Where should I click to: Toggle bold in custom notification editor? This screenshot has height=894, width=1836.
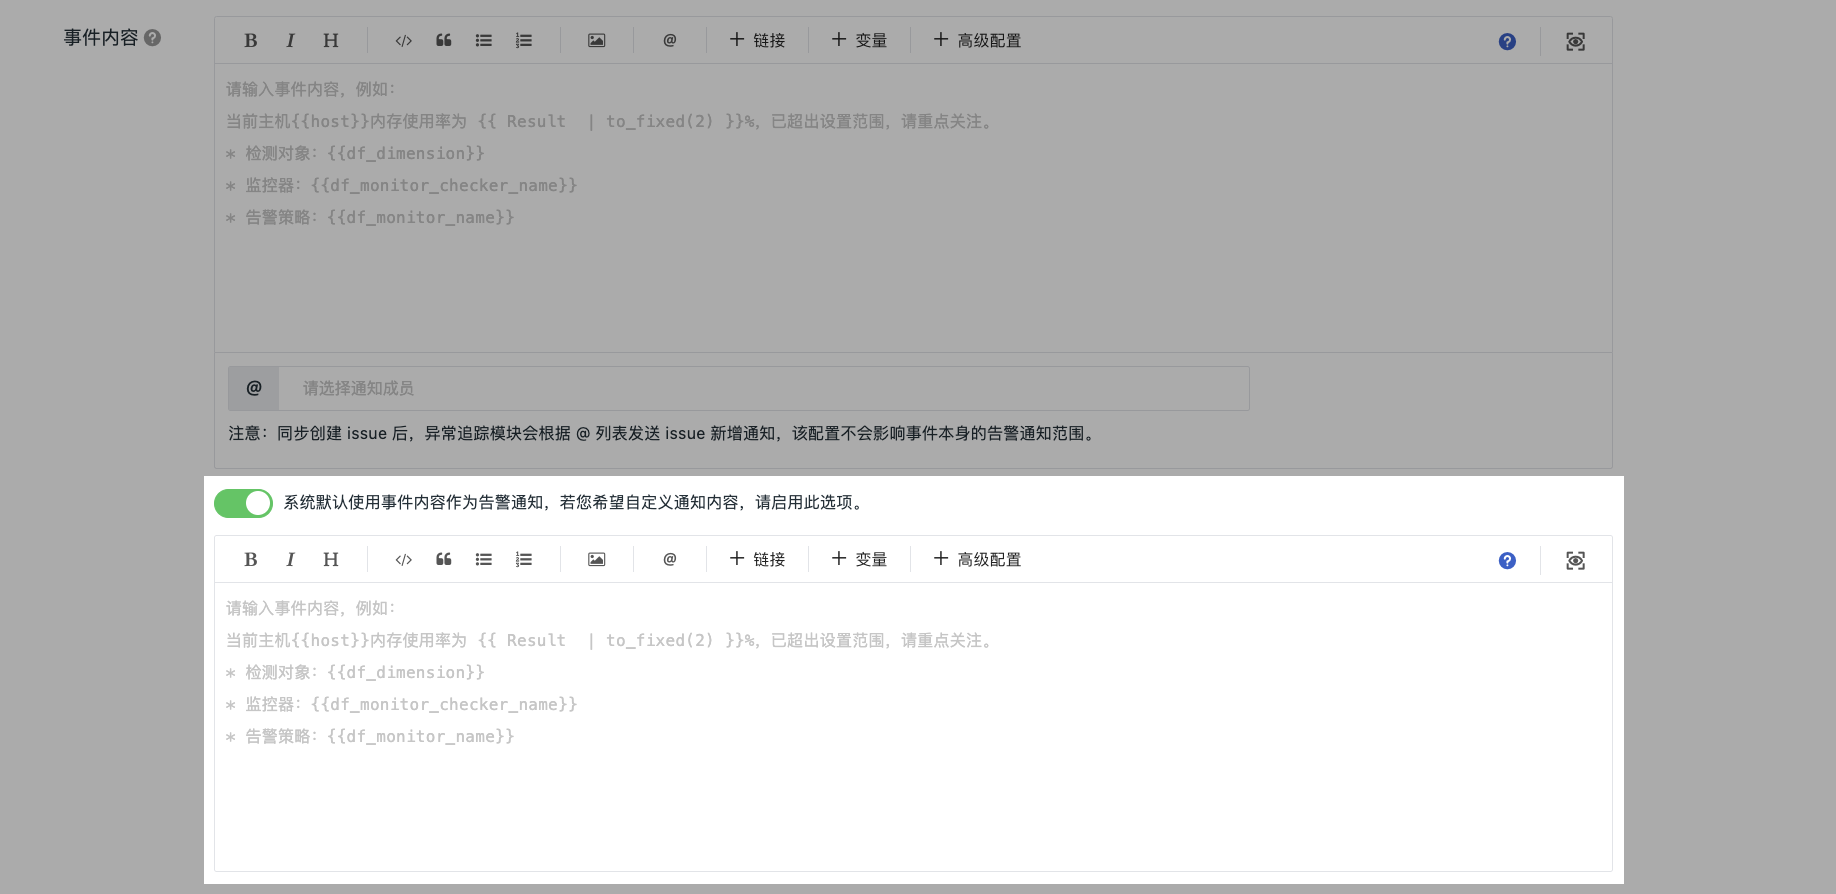click(251, 560)
